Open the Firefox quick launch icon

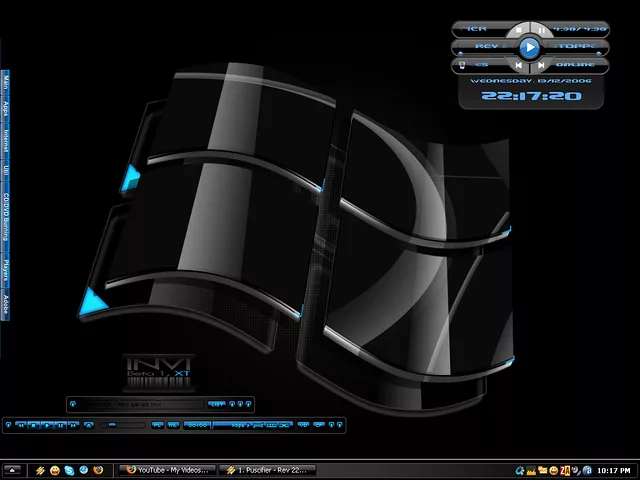(98, 470)
